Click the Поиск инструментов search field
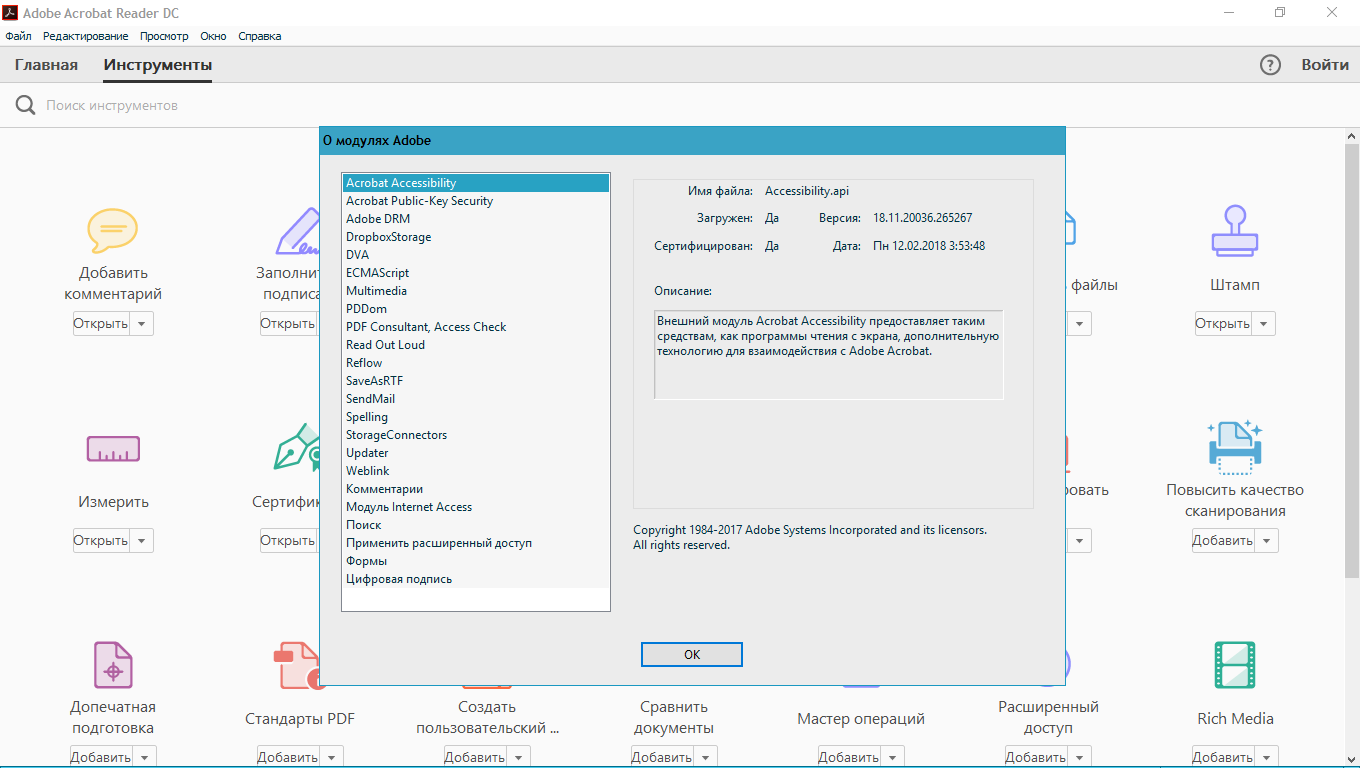Screen dimensions: 1360x768 112,105
